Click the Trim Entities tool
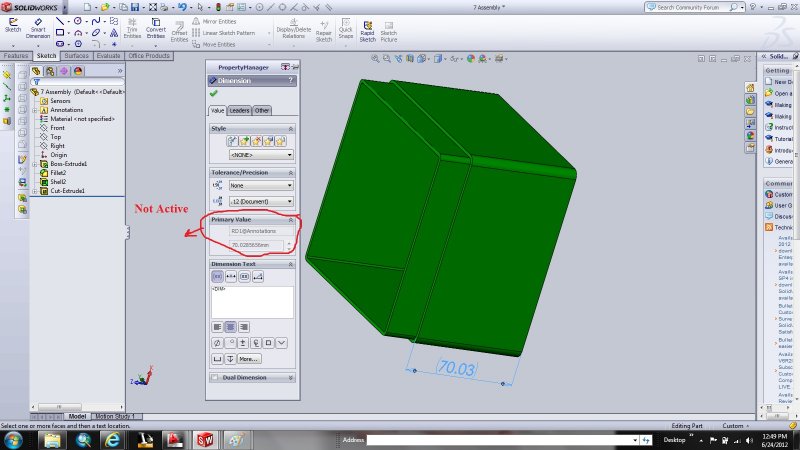This screenshot has width=800, height=450. pyautogui.click(x=132, y=29)
